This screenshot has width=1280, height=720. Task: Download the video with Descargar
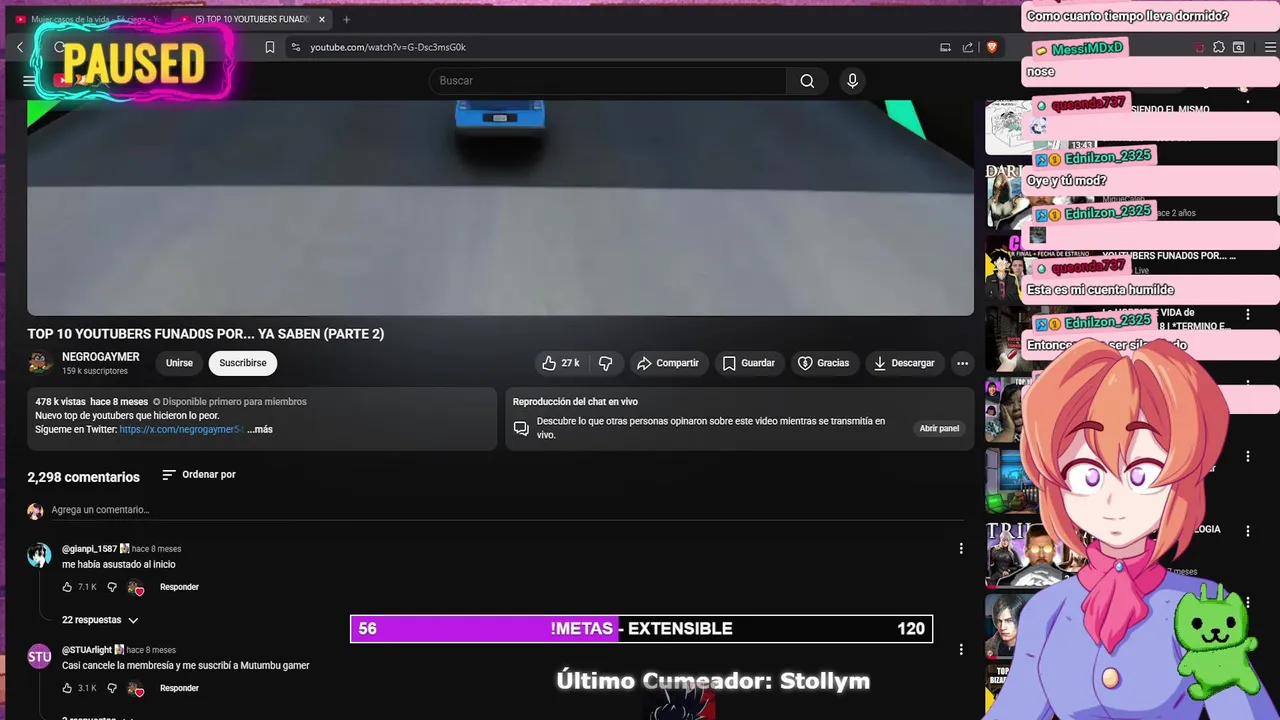point(904,363)
